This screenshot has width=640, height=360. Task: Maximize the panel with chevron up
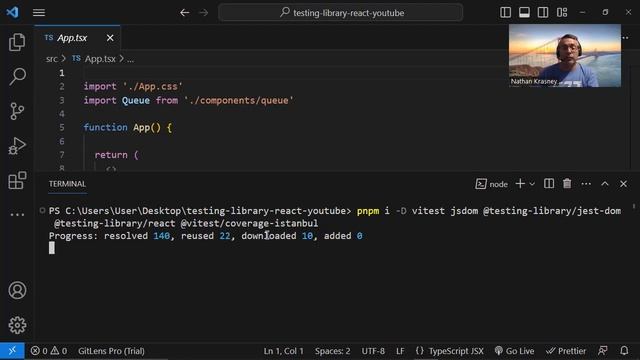point(605,184)
